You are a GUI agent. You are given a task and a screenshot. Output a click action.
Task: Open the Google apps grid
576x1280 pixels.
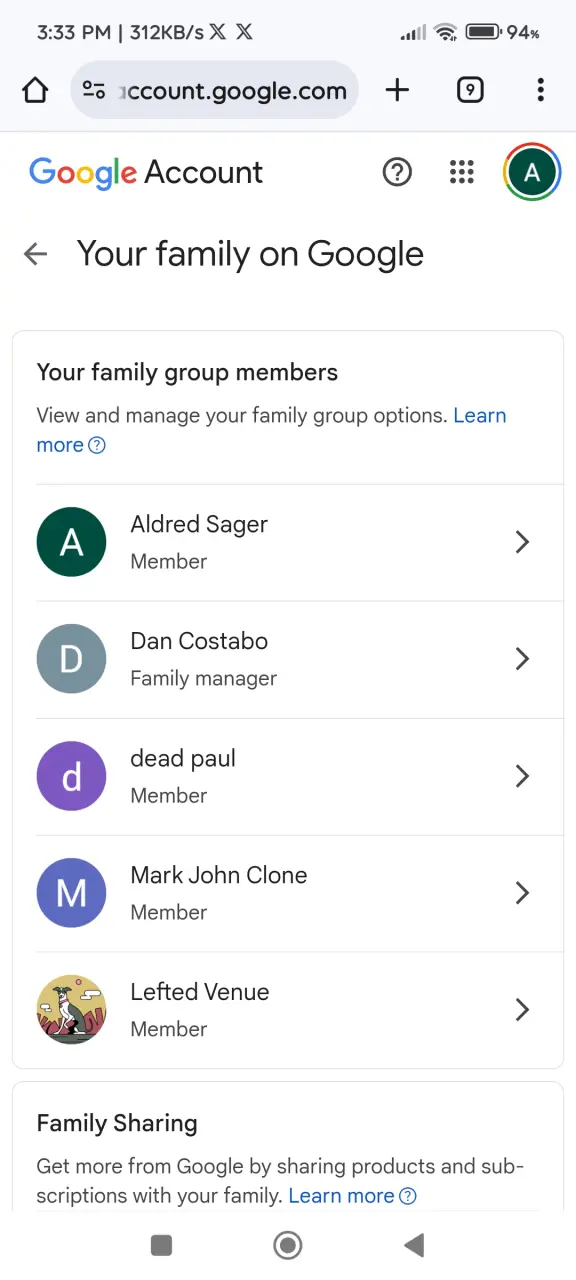(462, 172)
